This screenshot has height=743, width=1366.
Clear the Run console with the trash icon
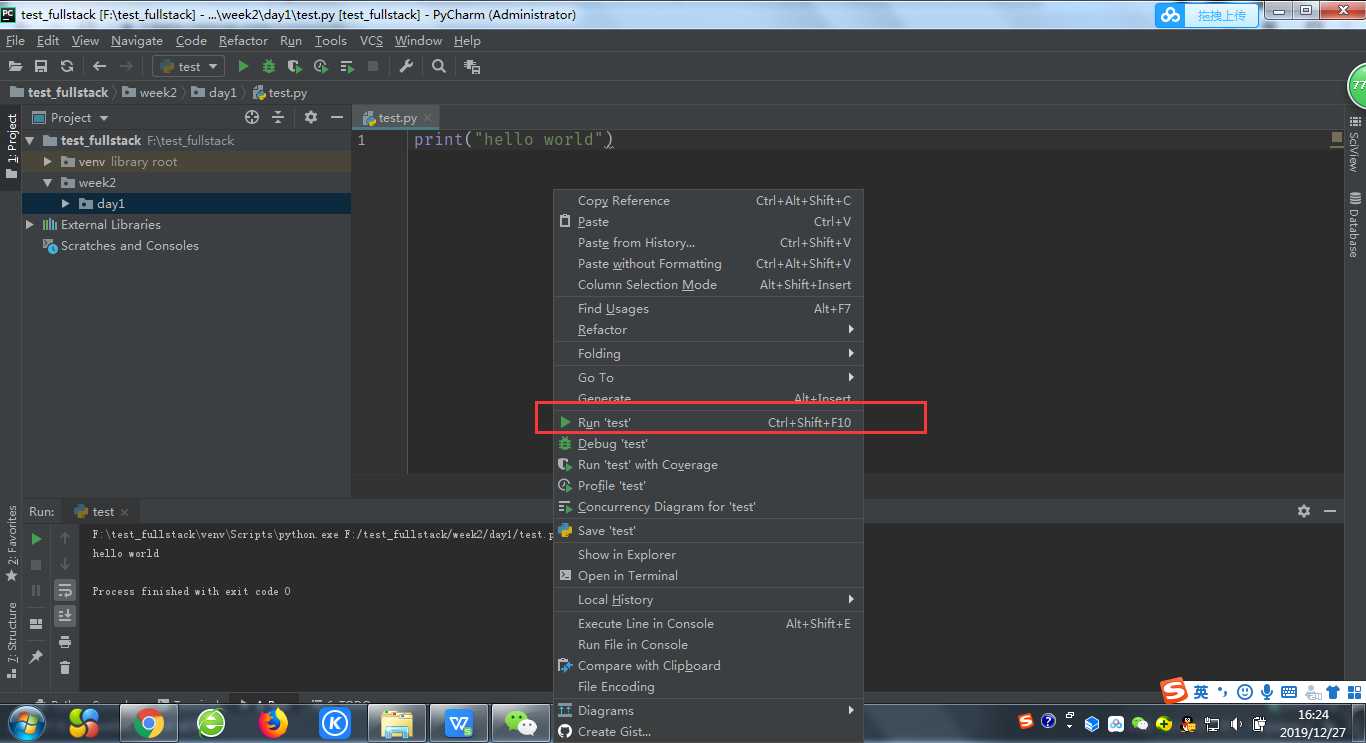tap(65, 667)
